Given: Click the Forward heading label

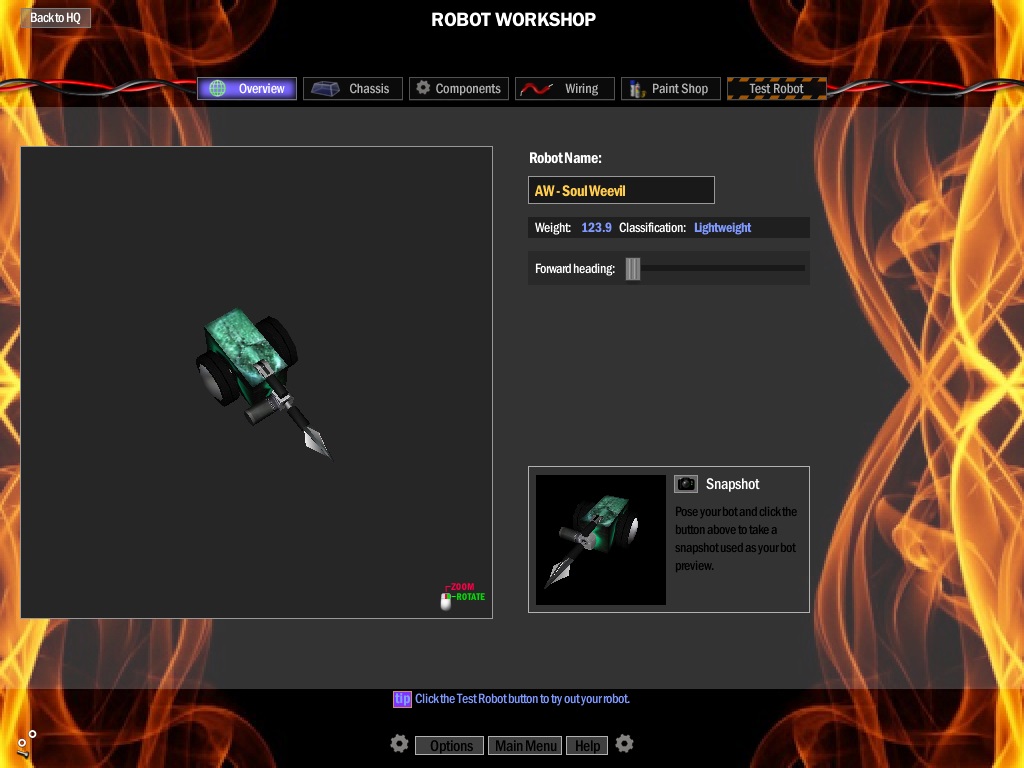Looking at the screenshot, I should click(575, 268).
